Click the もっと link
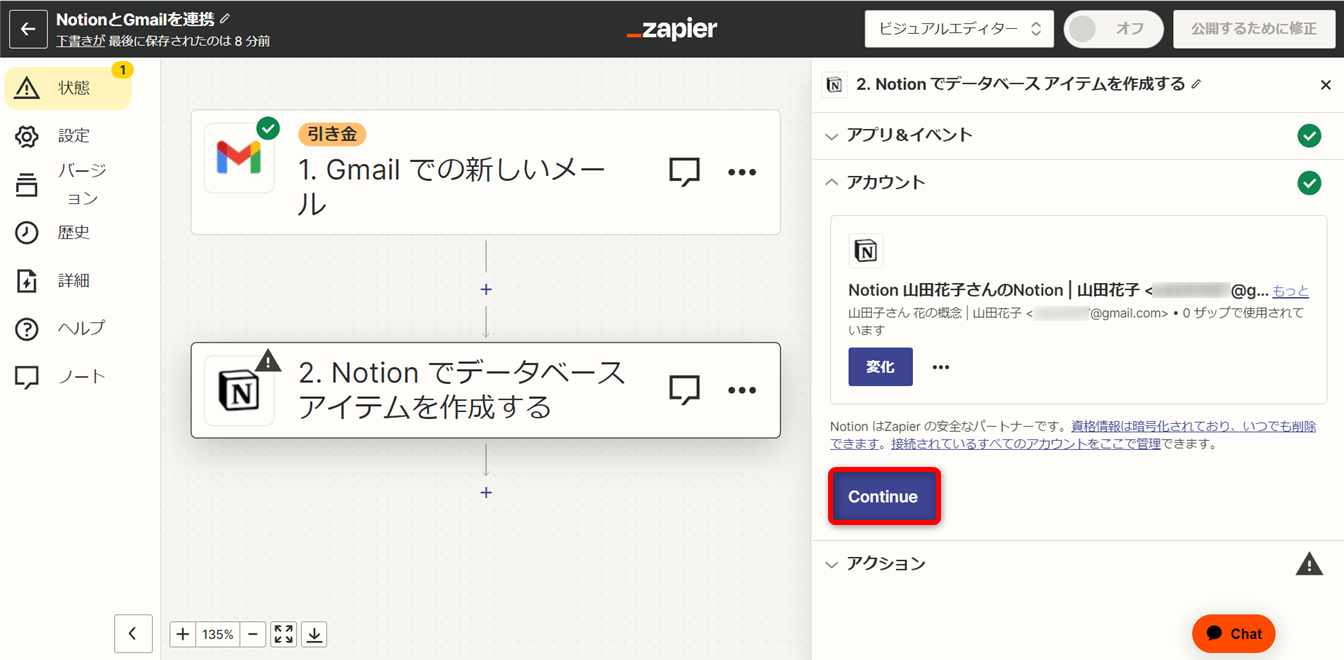Screen dimensions: 1344x660 [x=1290, y=290]
